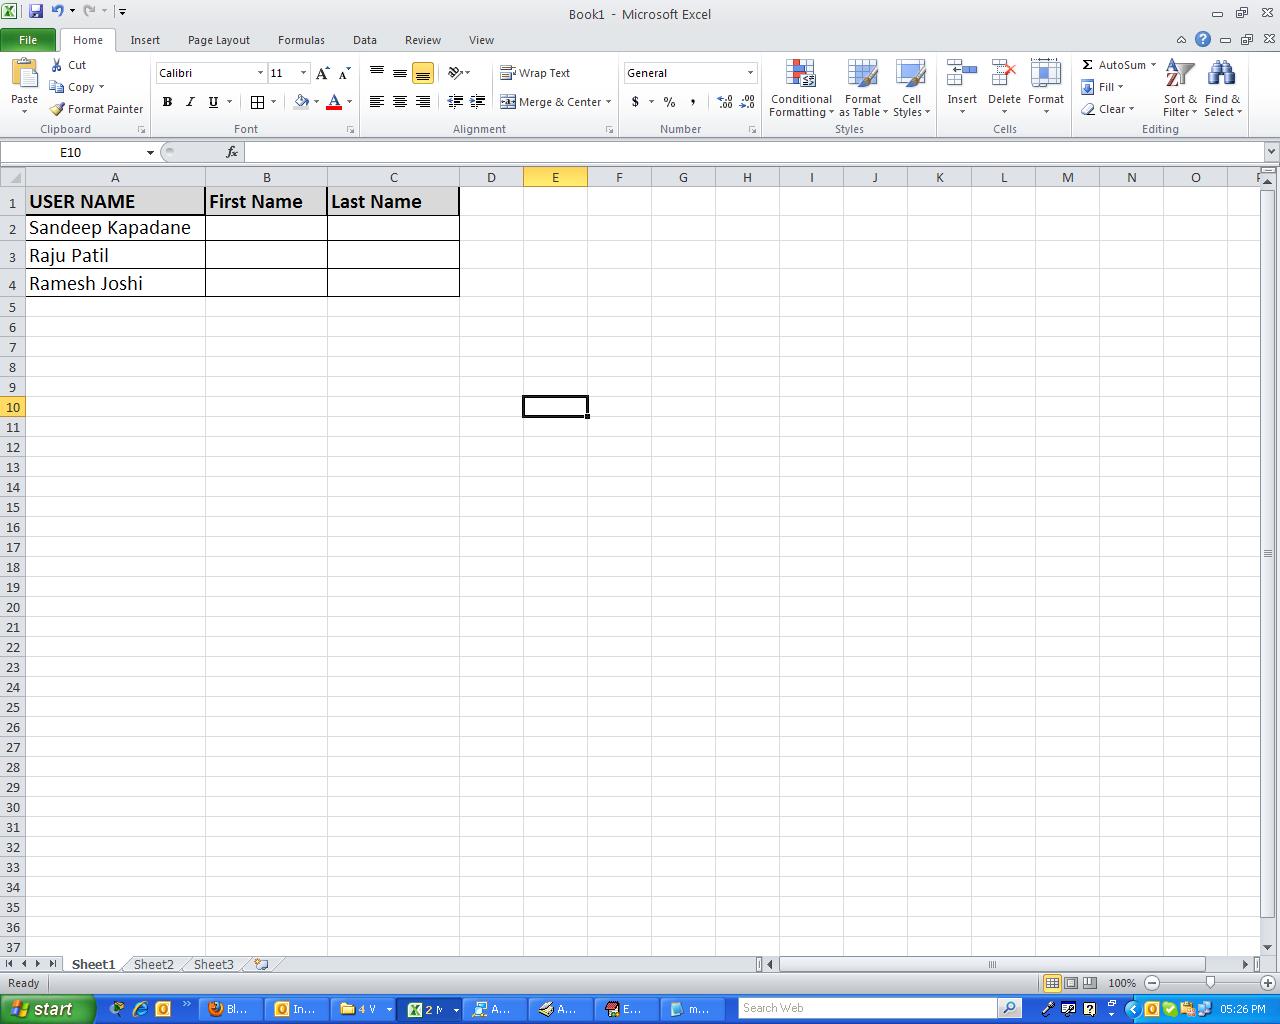Click the Delete cells icon
1280x1024 pixels.
[1004, 74]
